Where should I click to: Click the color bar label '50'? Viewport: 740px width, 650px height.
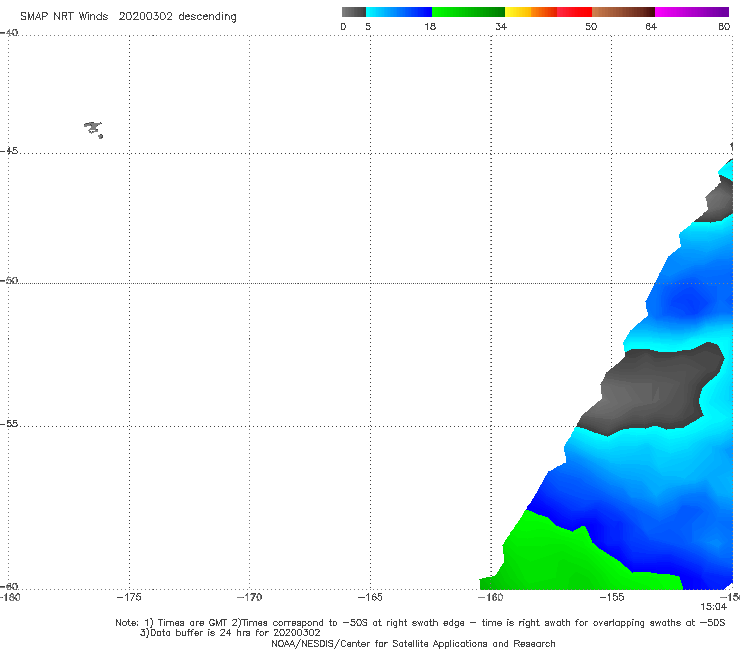(x=591, y=27)
